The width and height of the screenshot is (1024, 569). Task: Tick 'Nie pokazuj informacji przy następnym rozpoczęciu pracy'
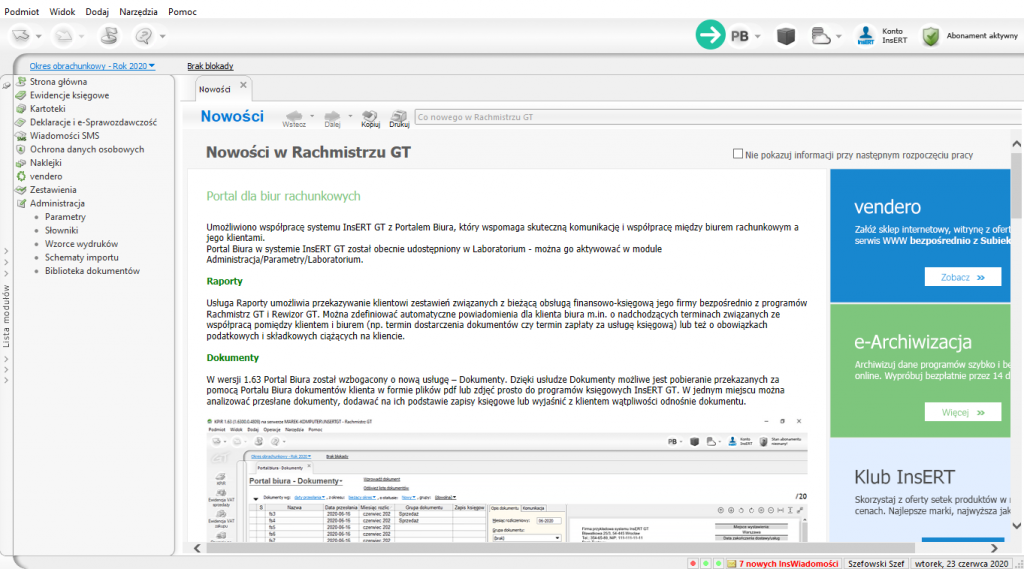(x=738, y=154)
